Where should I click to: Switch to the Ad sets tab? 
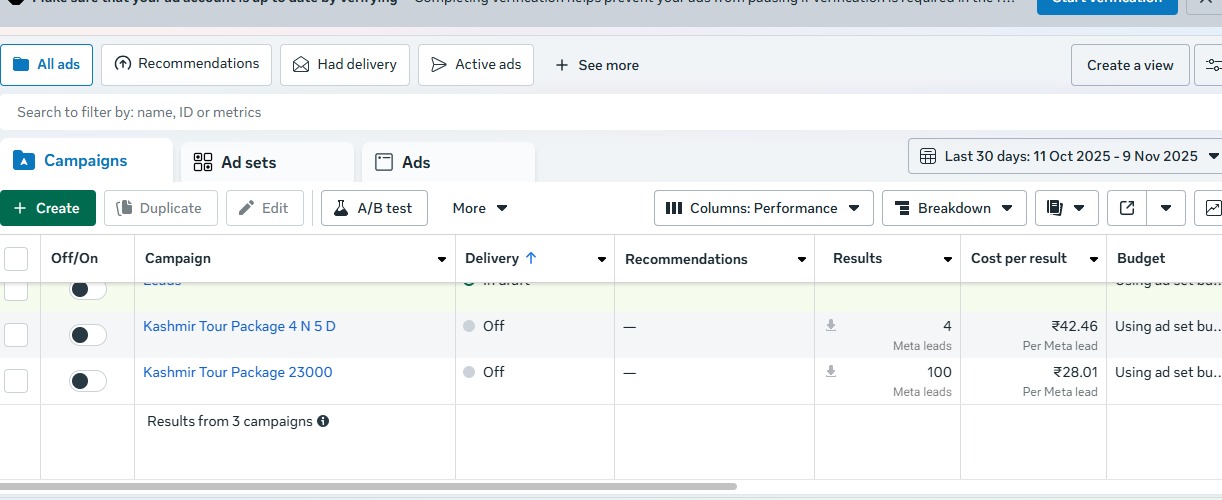[x=248, y=162]
